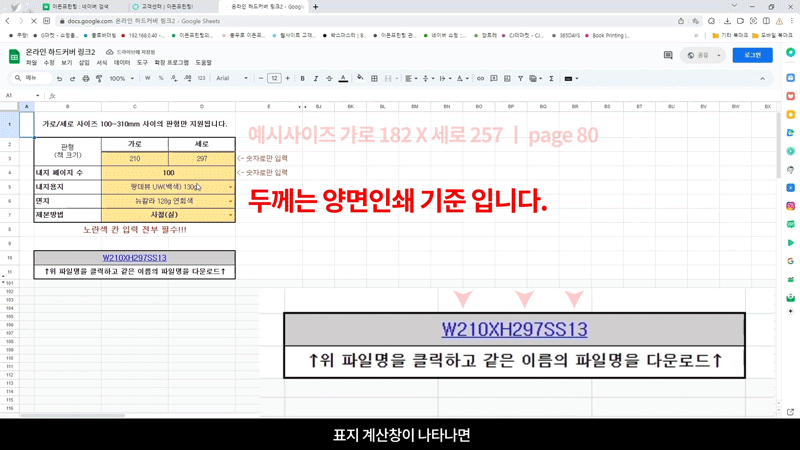
Task: Open the name box A1 dropdown
Action: pyautogui.click(x=37, y=95)
